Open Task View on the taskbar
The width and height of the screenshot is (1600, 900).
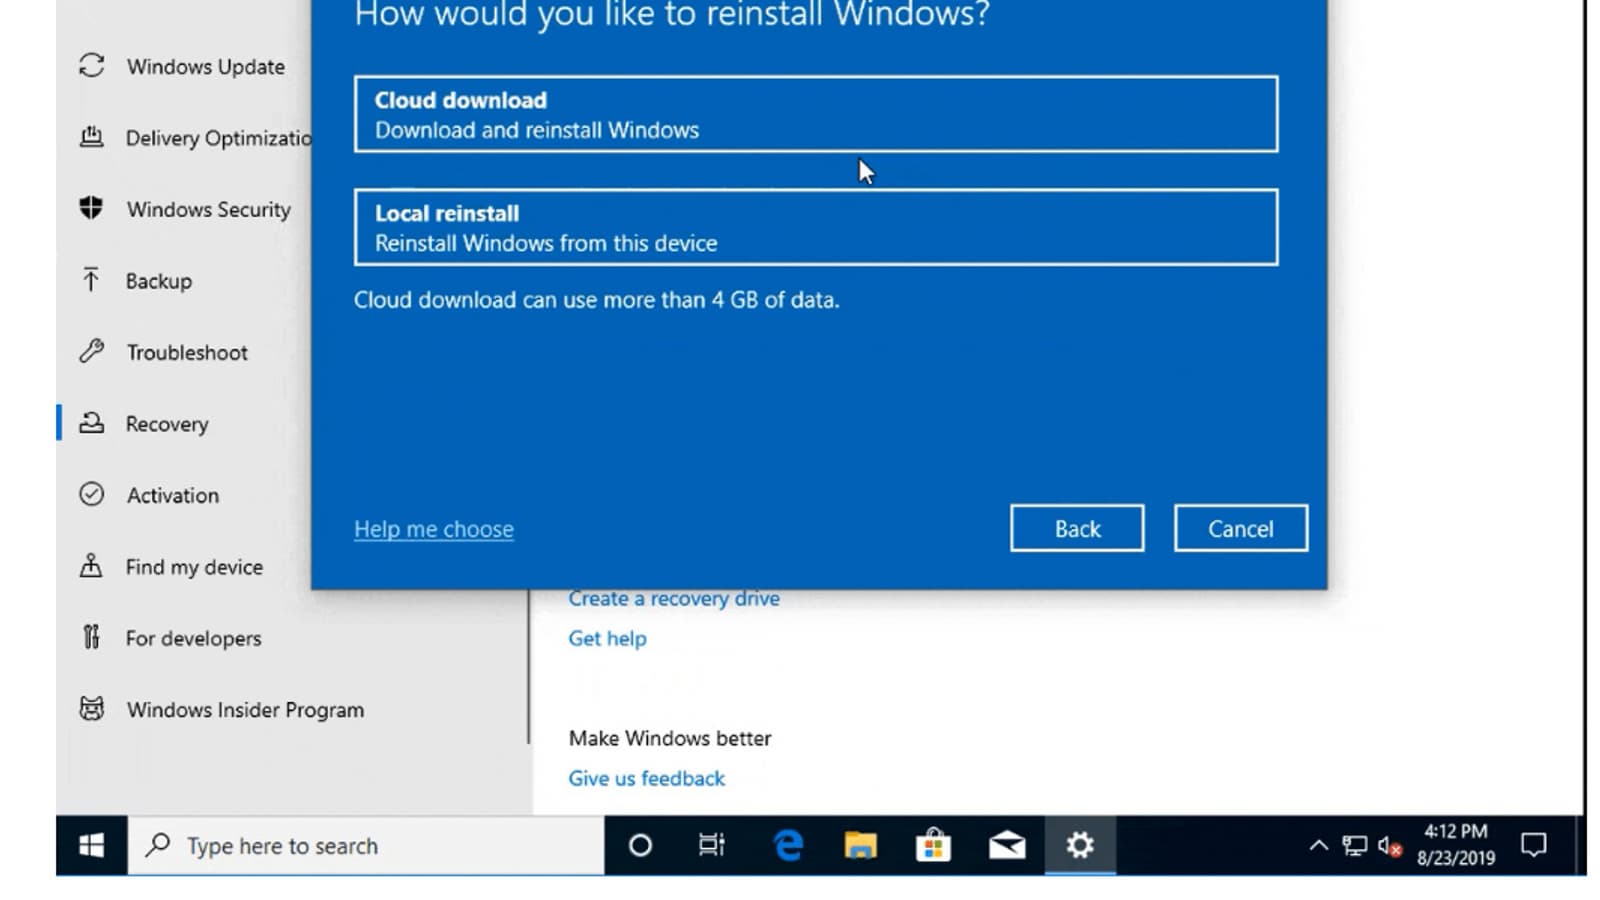point(712,846)
